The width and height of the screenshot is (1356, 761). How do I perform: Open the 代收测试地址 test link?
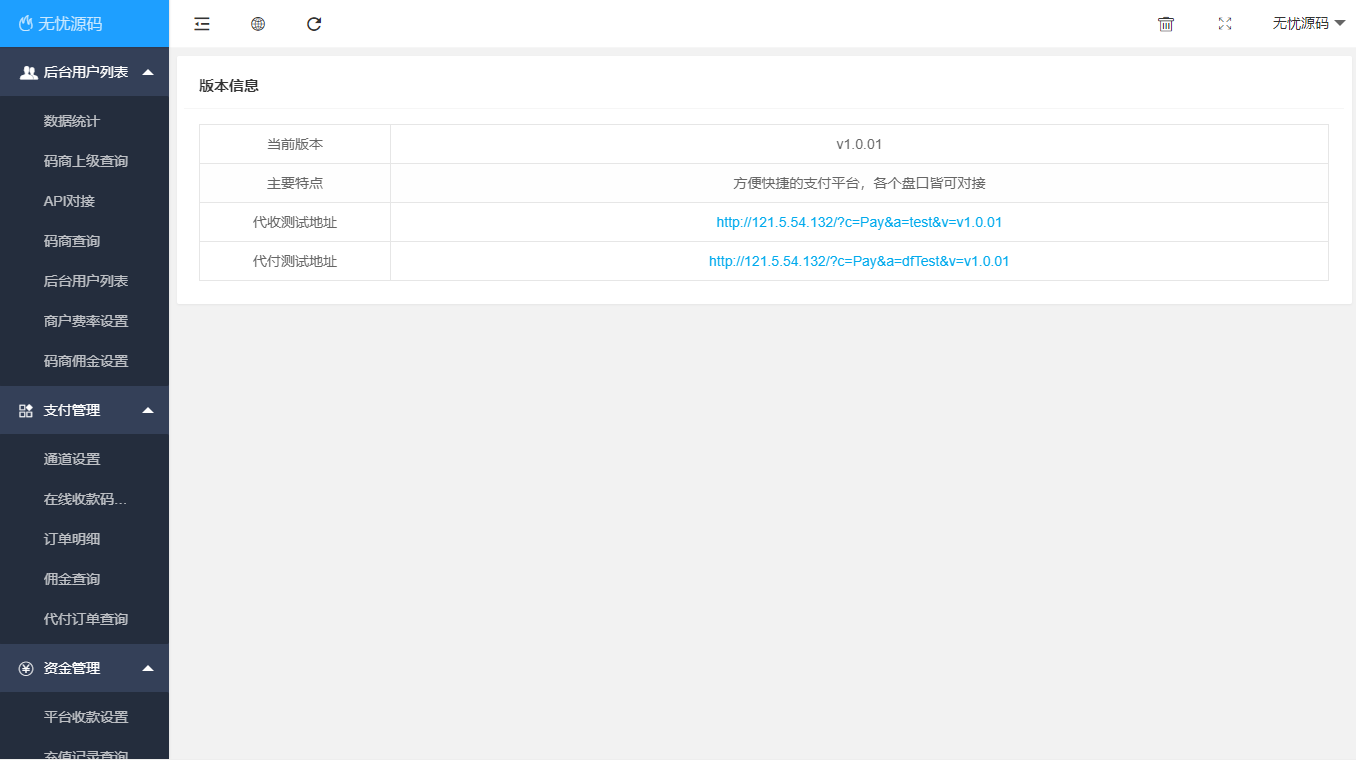coord(858,222)
